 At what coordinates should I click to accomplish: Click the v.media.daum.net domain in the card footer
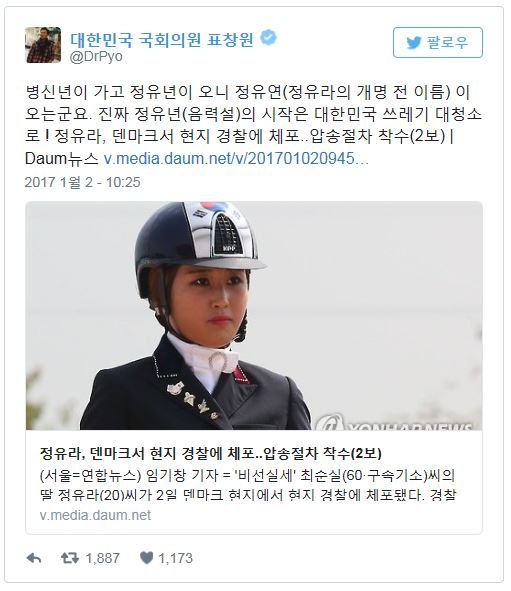(95, 515)
